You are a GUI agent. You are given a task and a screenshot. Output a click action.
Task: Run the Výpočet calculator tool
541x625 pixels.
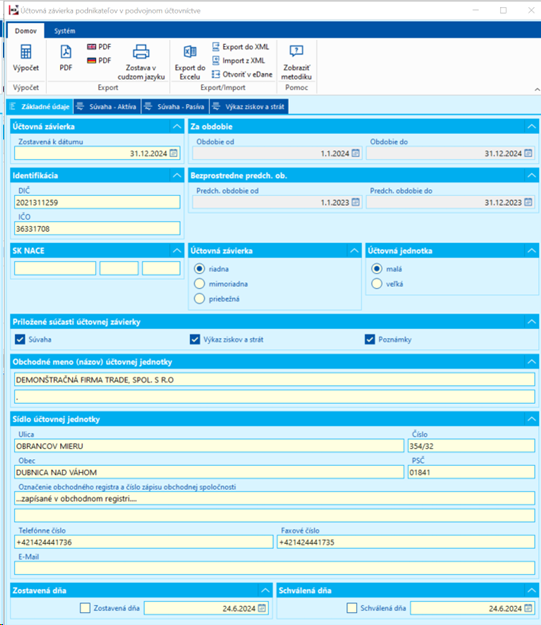26,58
